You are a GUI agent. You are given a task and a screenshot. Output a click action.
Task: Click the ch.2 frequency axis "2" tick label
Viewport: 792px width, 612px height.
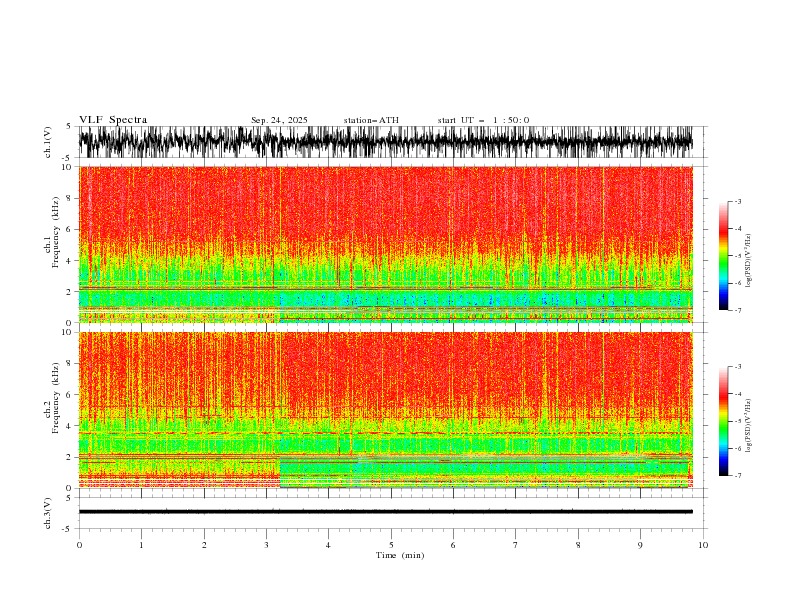pos(69,457)
